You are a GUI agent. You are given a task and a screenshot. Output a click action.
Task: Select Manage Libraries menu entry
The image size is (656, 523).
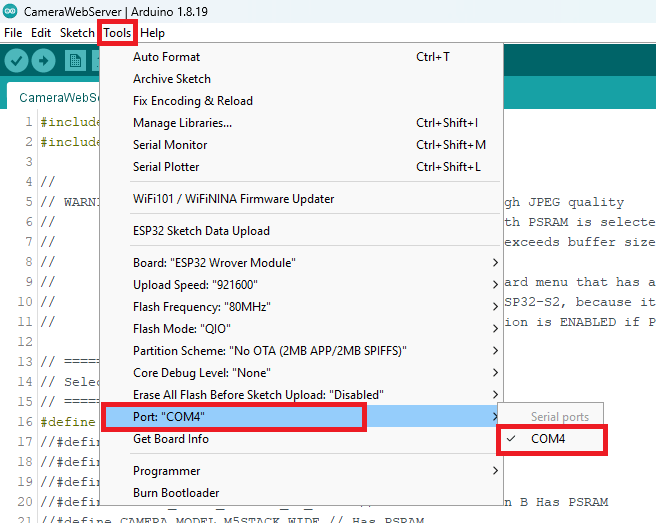tap(182, 123)
